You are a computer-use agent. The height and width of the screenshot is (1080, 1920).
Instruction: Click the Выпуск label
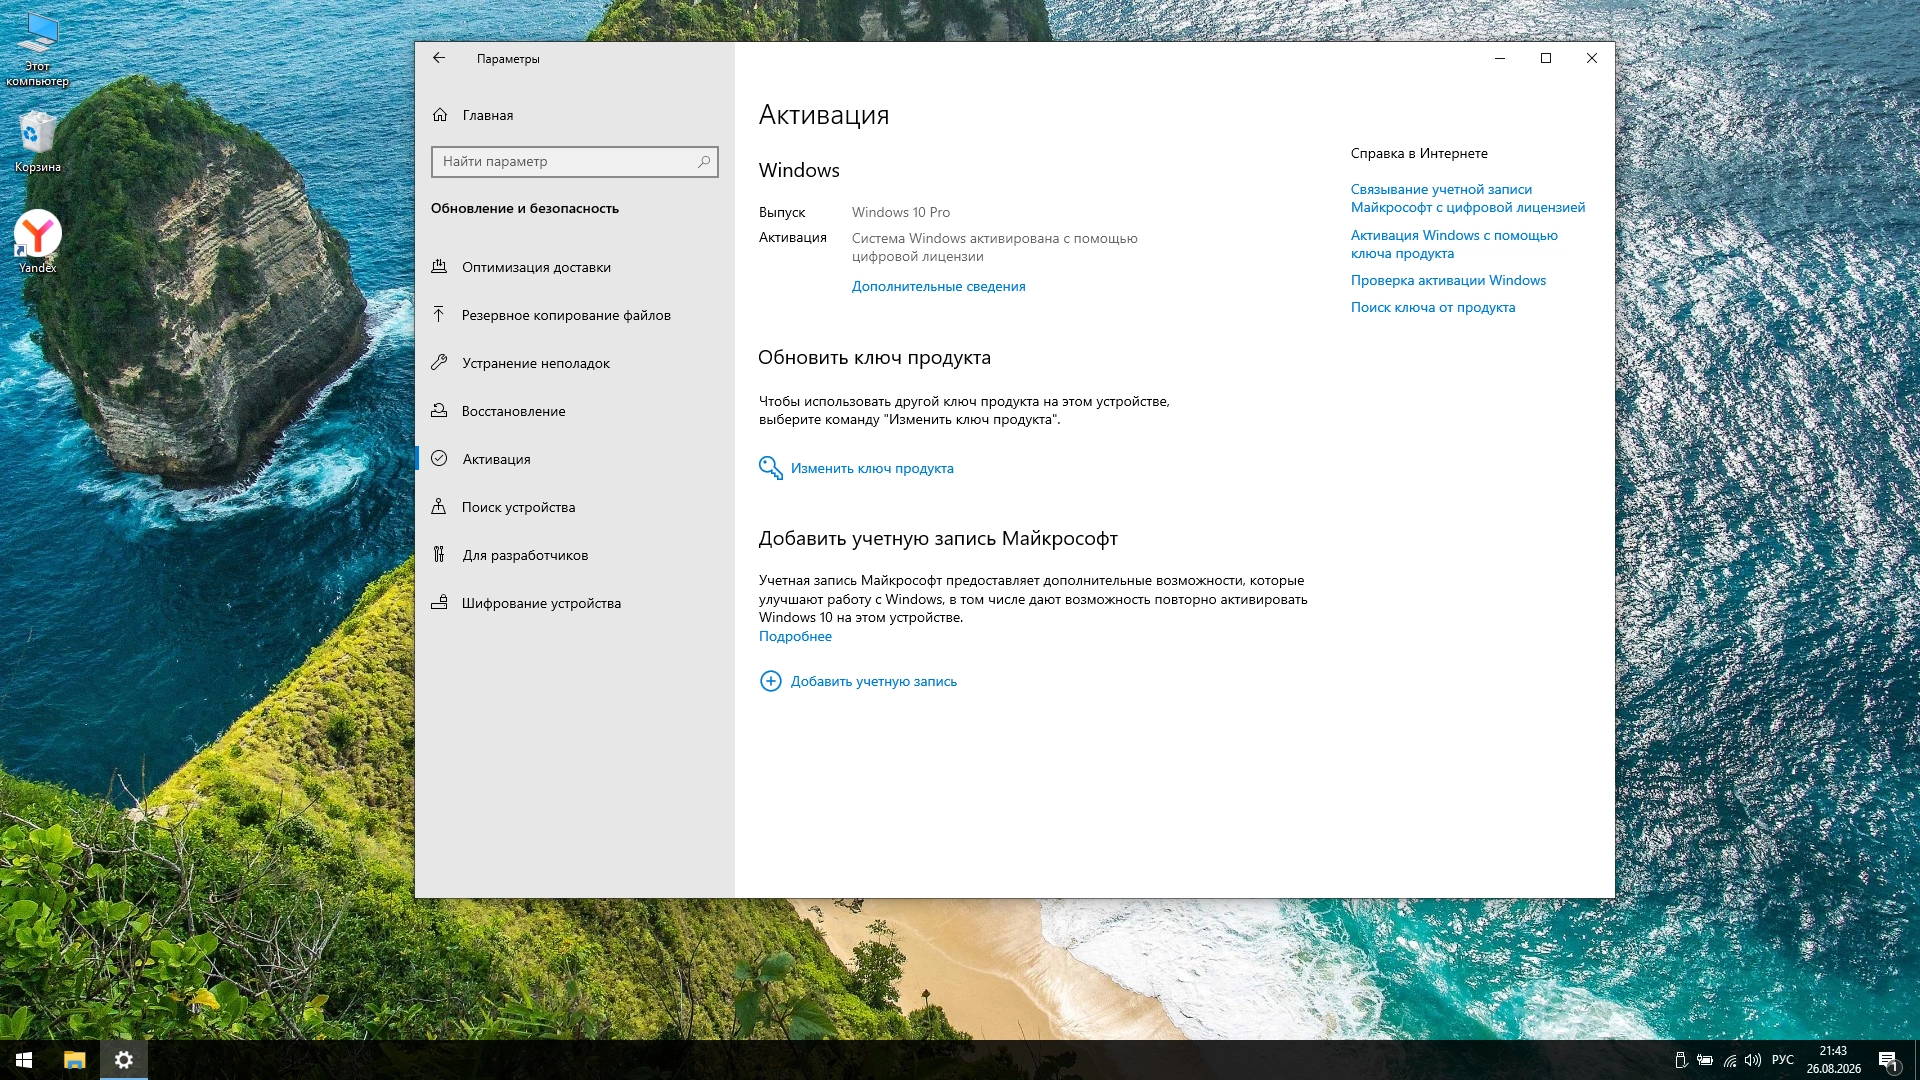pos(782,212)
